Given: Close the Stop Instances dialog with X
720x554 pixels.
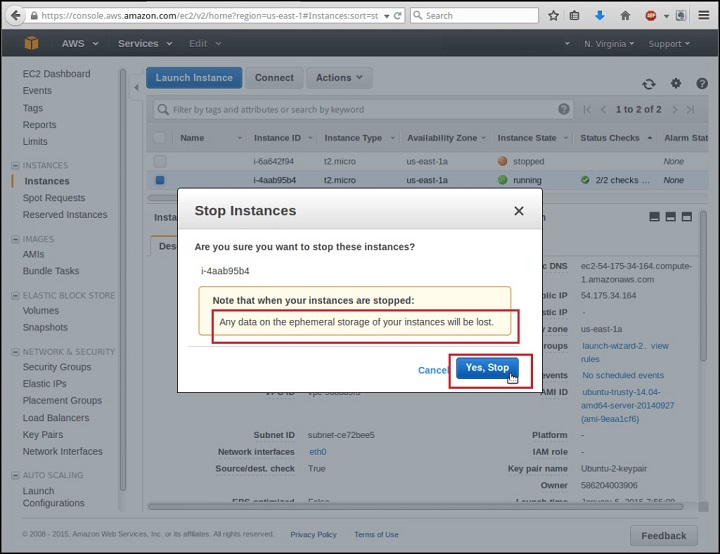Looking at the screenshot, I should click(x=519, y=211).
